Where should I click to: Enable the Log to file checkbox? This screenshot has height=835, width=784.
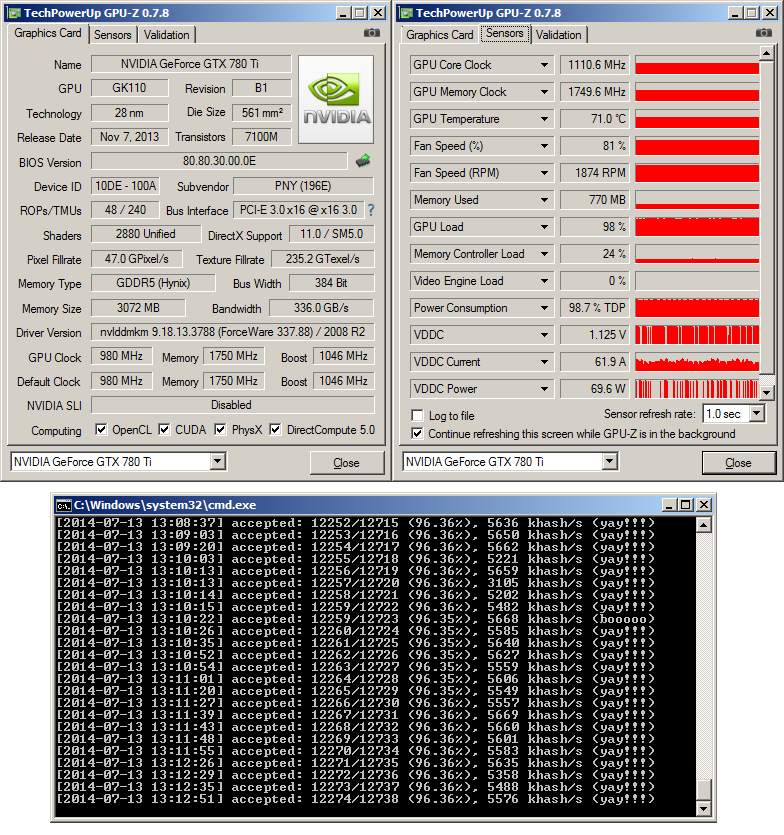click(x=418, y=415)
